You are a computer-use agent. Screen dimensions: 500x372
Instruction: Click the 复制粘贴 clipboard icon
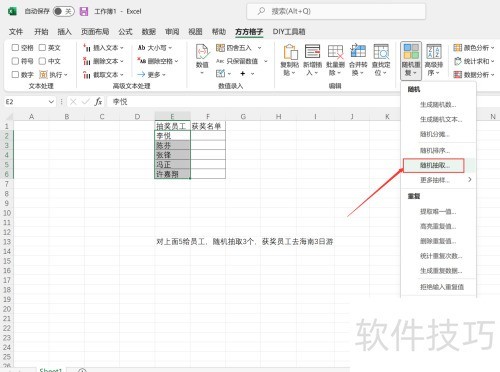pos(290,52)
